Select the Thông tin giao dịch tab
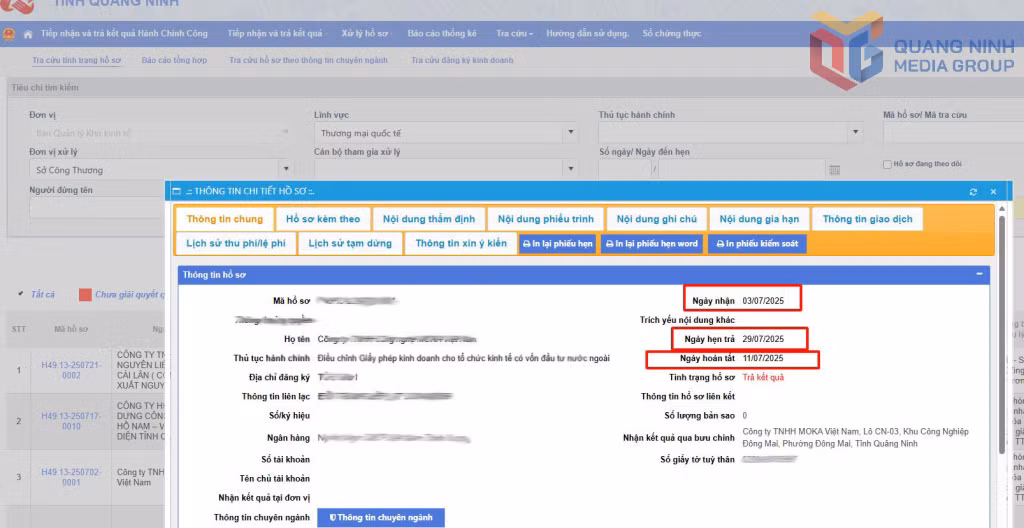The image size is (1024, 528). (x=867, y=219)
